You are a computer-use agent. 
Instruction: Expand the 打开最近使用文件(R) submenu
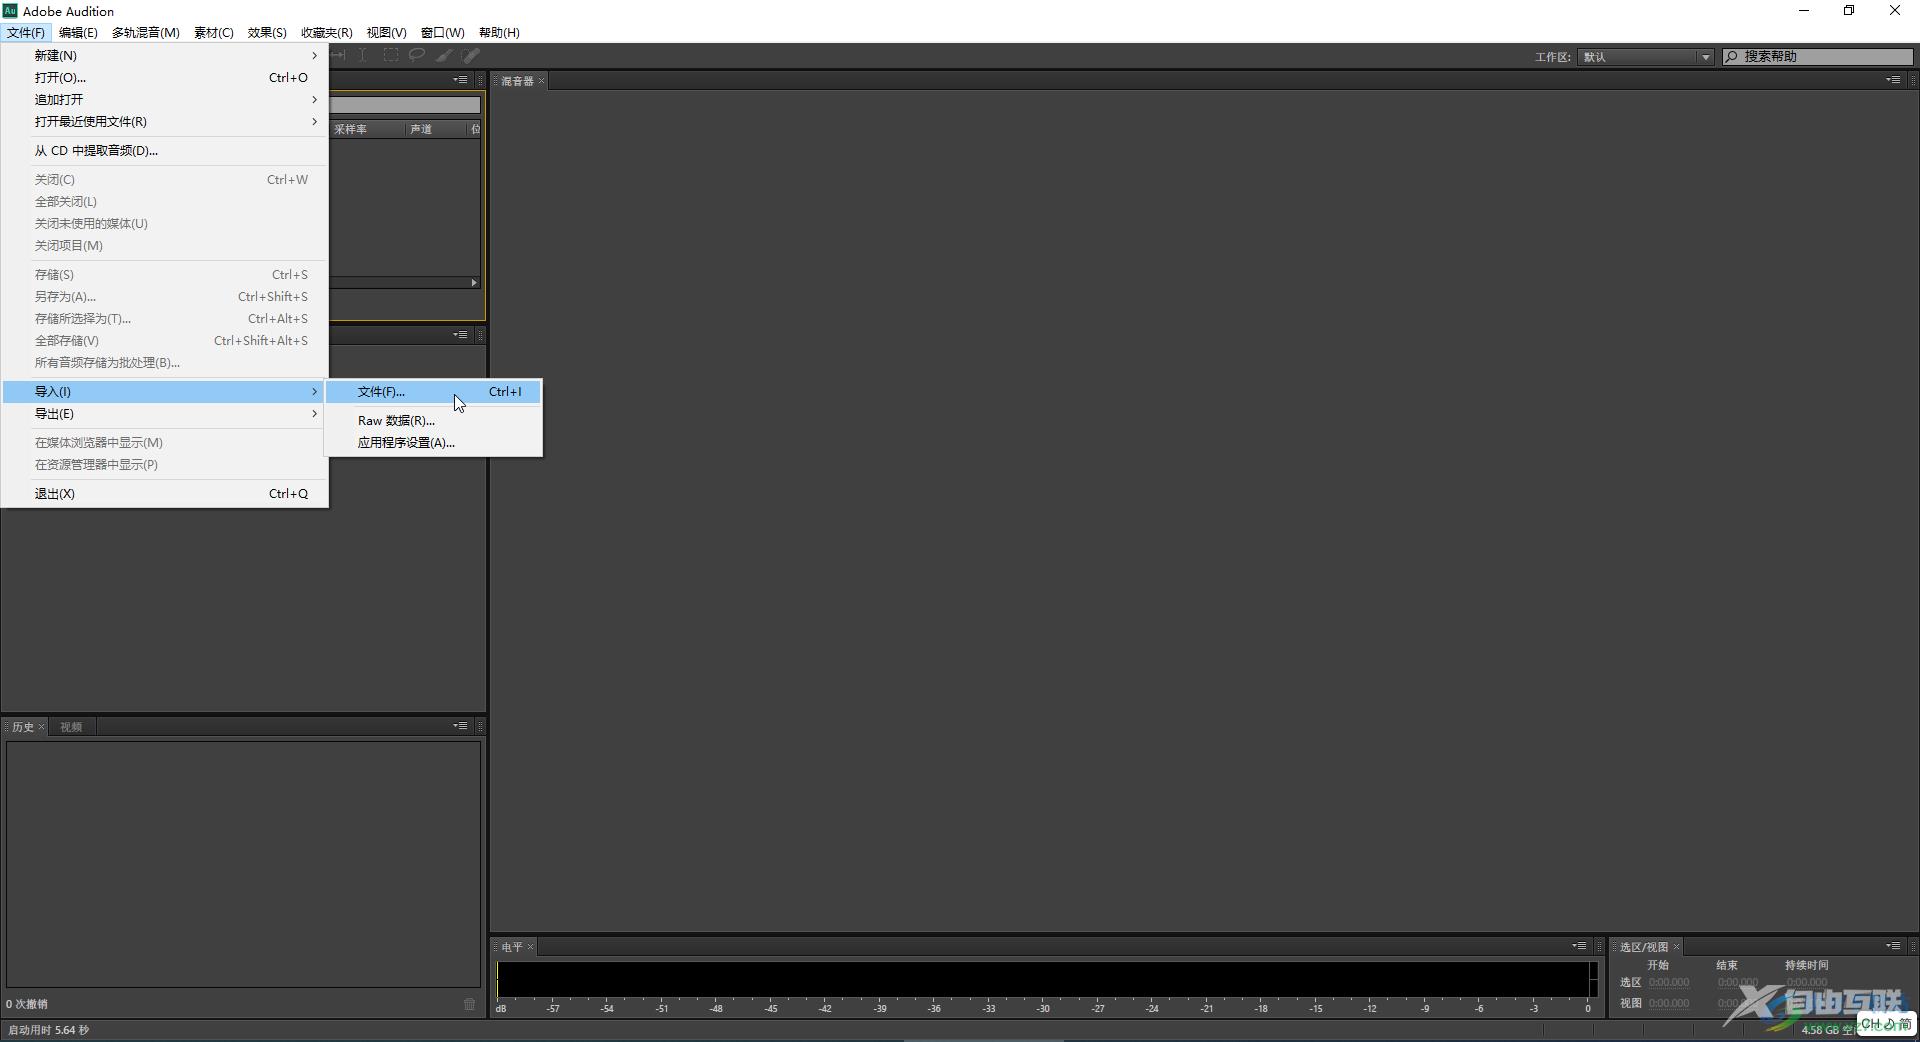click(164, 121)
